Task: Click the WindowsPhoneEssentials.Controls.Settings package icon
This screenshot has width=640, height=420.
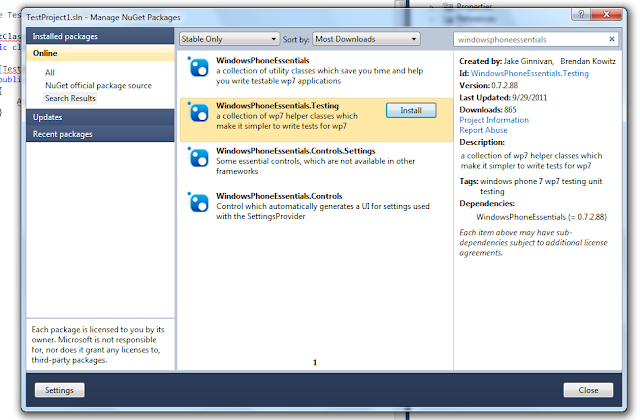Action: [199, 158]
